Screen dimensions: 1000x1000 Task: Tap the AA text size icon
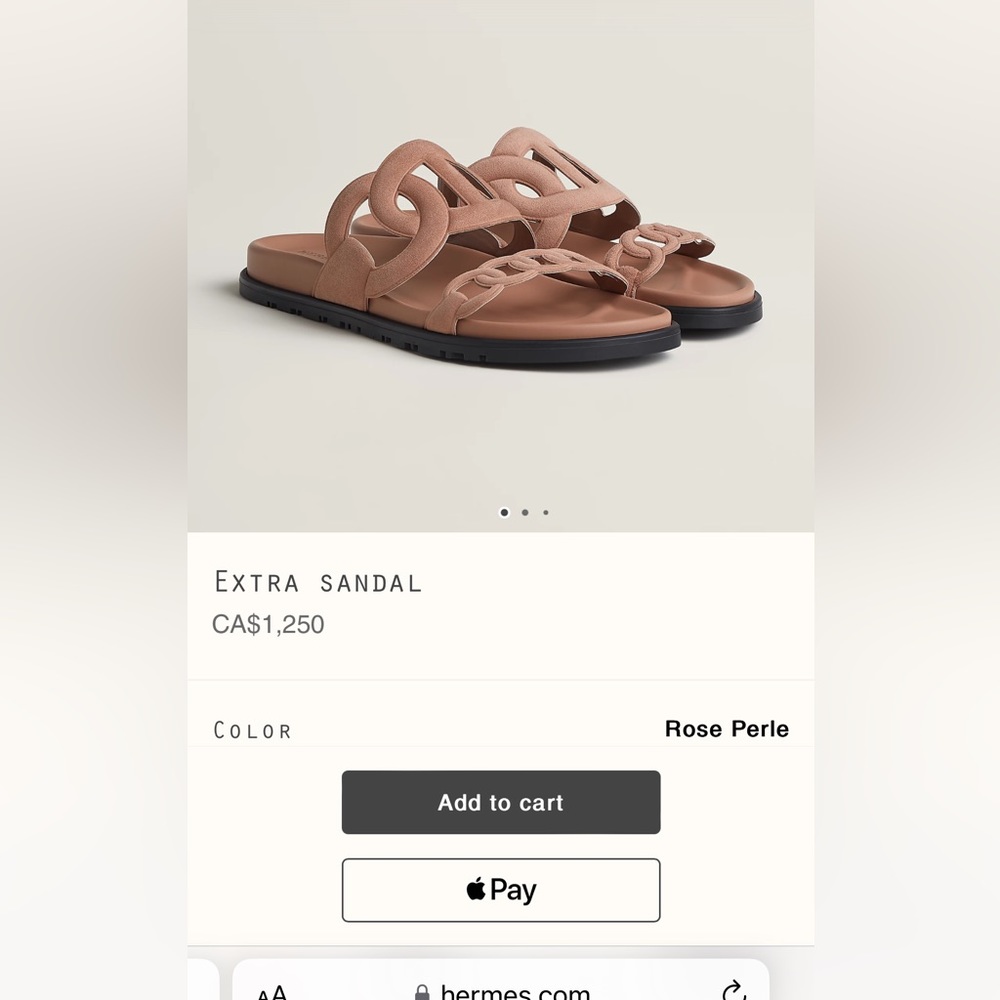[272, 993]
